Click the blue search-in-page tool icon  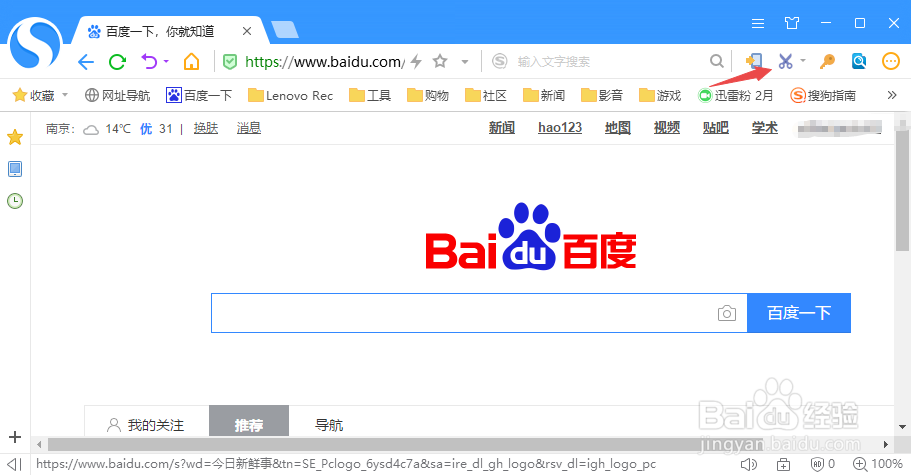pos(859,61)
